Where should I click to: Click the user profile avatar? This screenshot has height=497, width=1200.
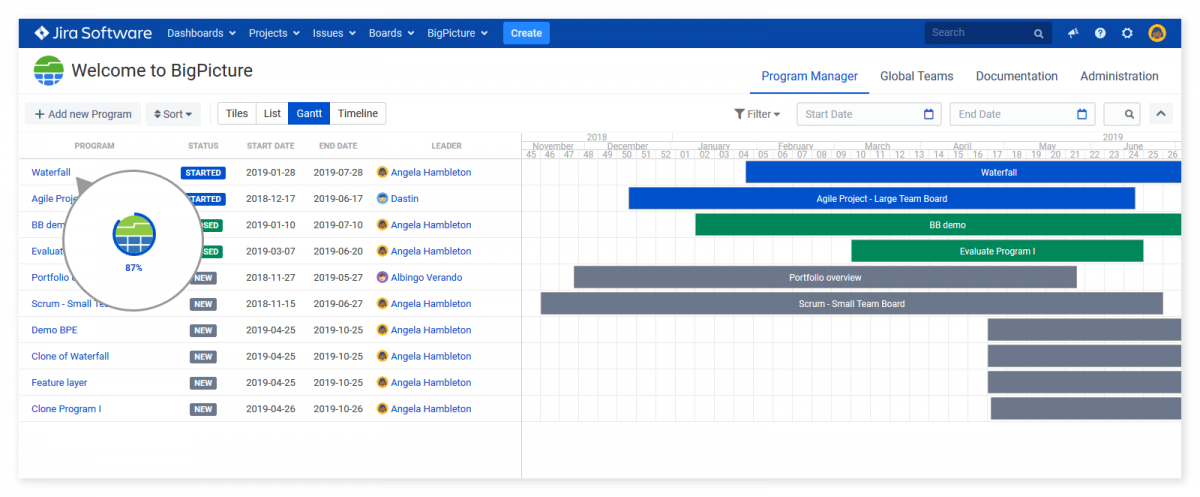point(1157,33)
